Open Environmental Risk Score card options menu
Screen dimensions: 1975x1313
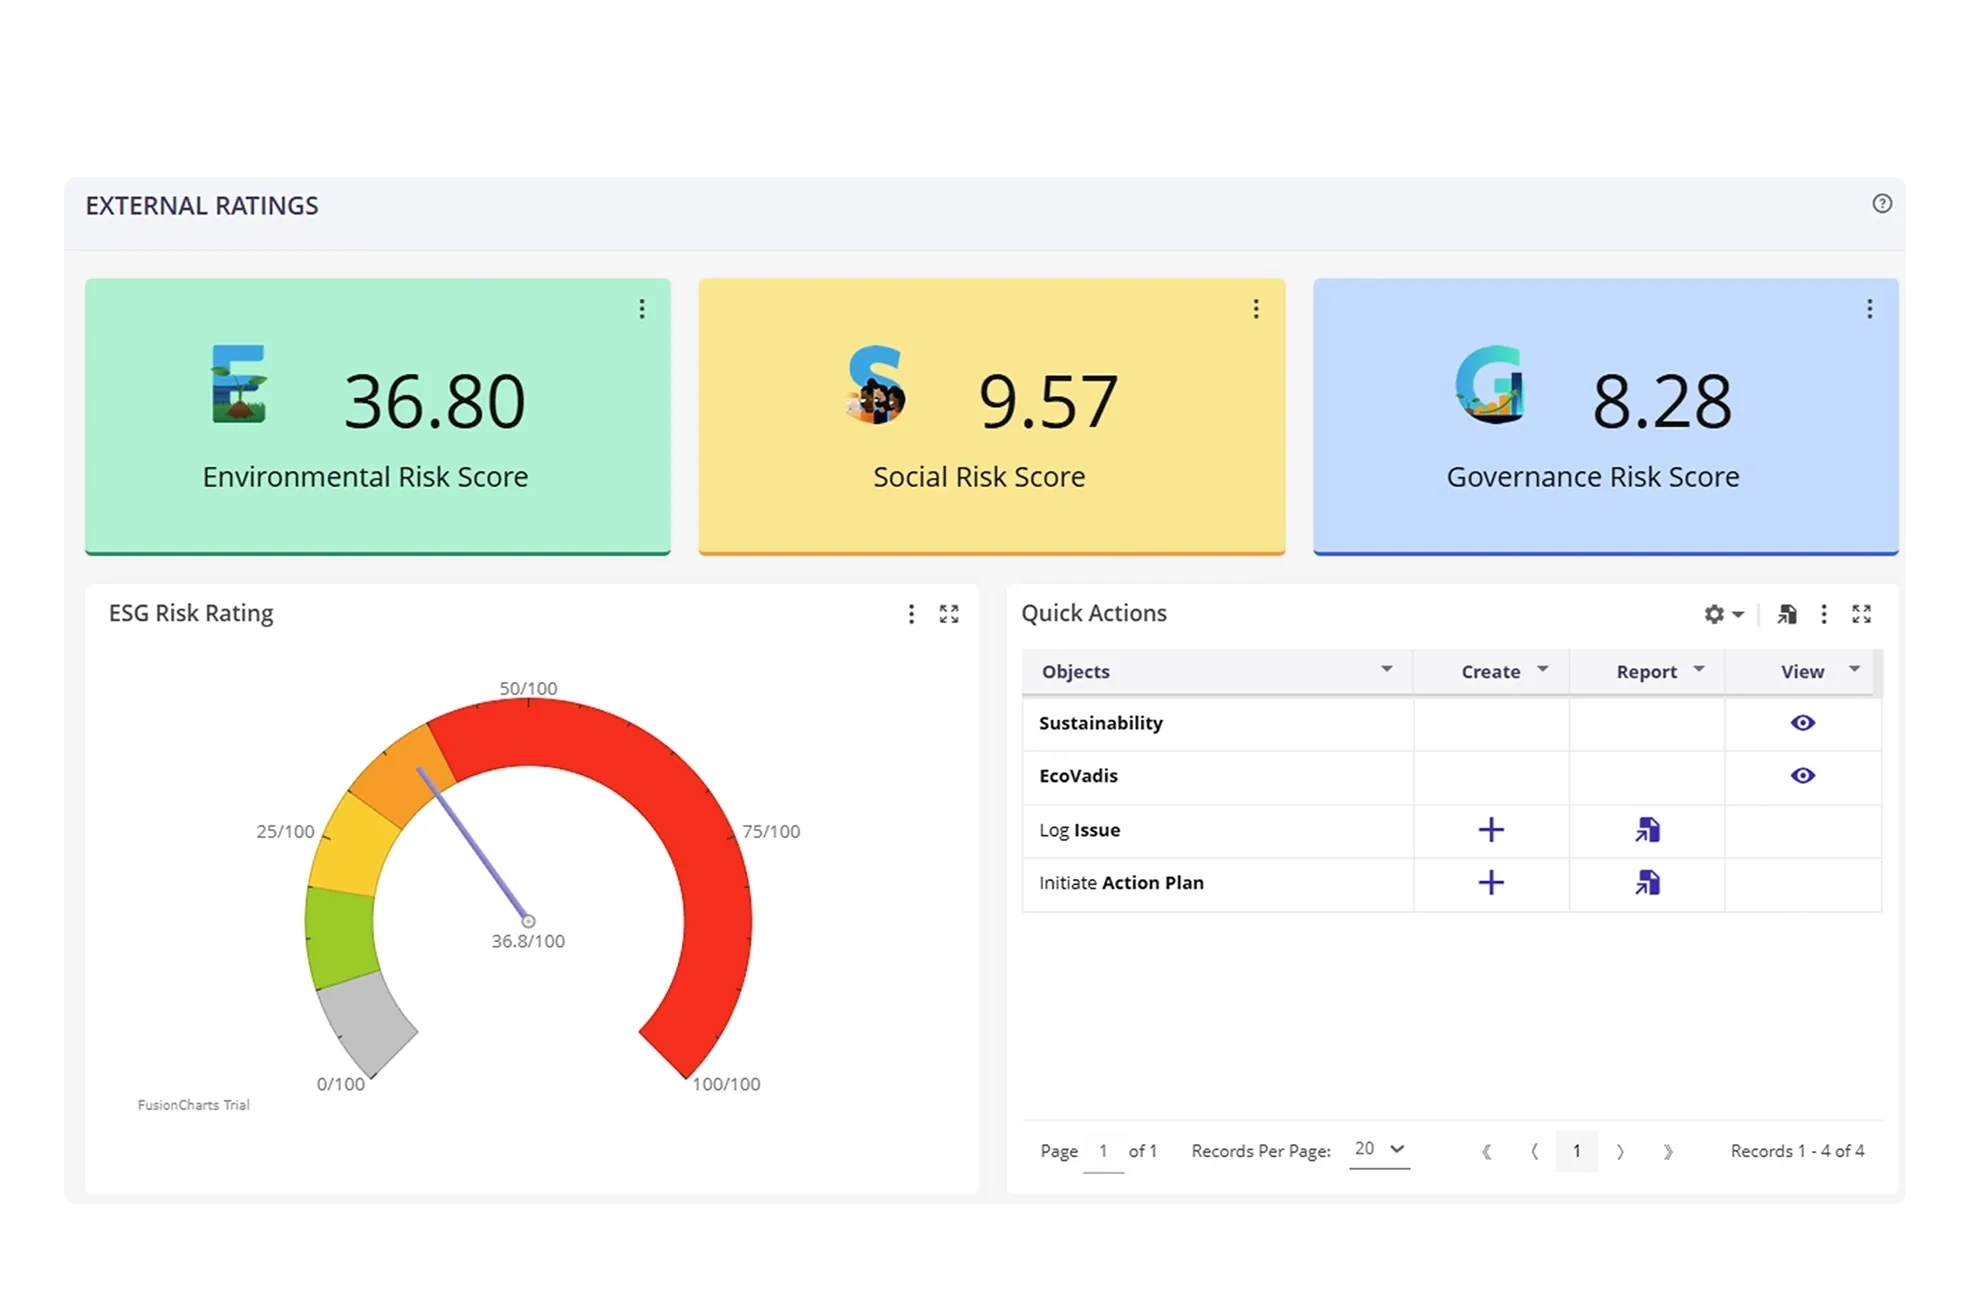click(x=642, y=309)
